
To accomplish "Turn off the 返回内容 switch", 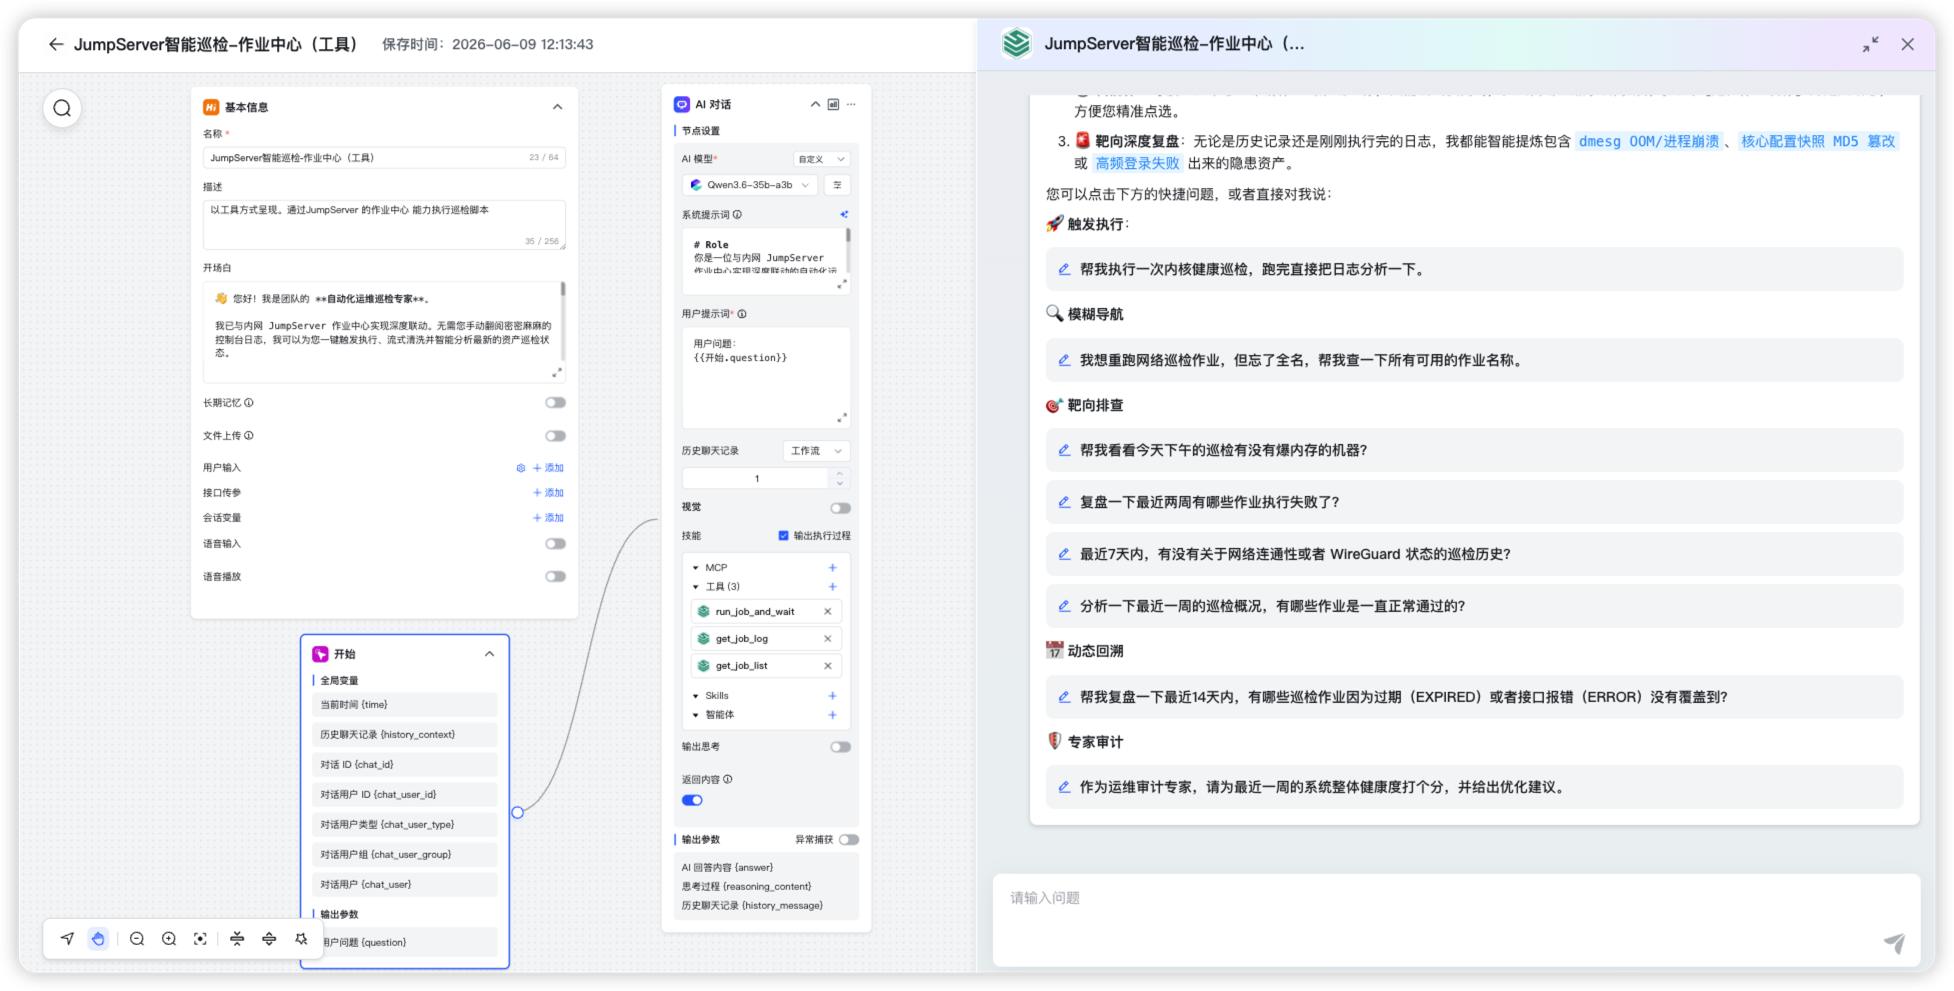I will [692, 800].
